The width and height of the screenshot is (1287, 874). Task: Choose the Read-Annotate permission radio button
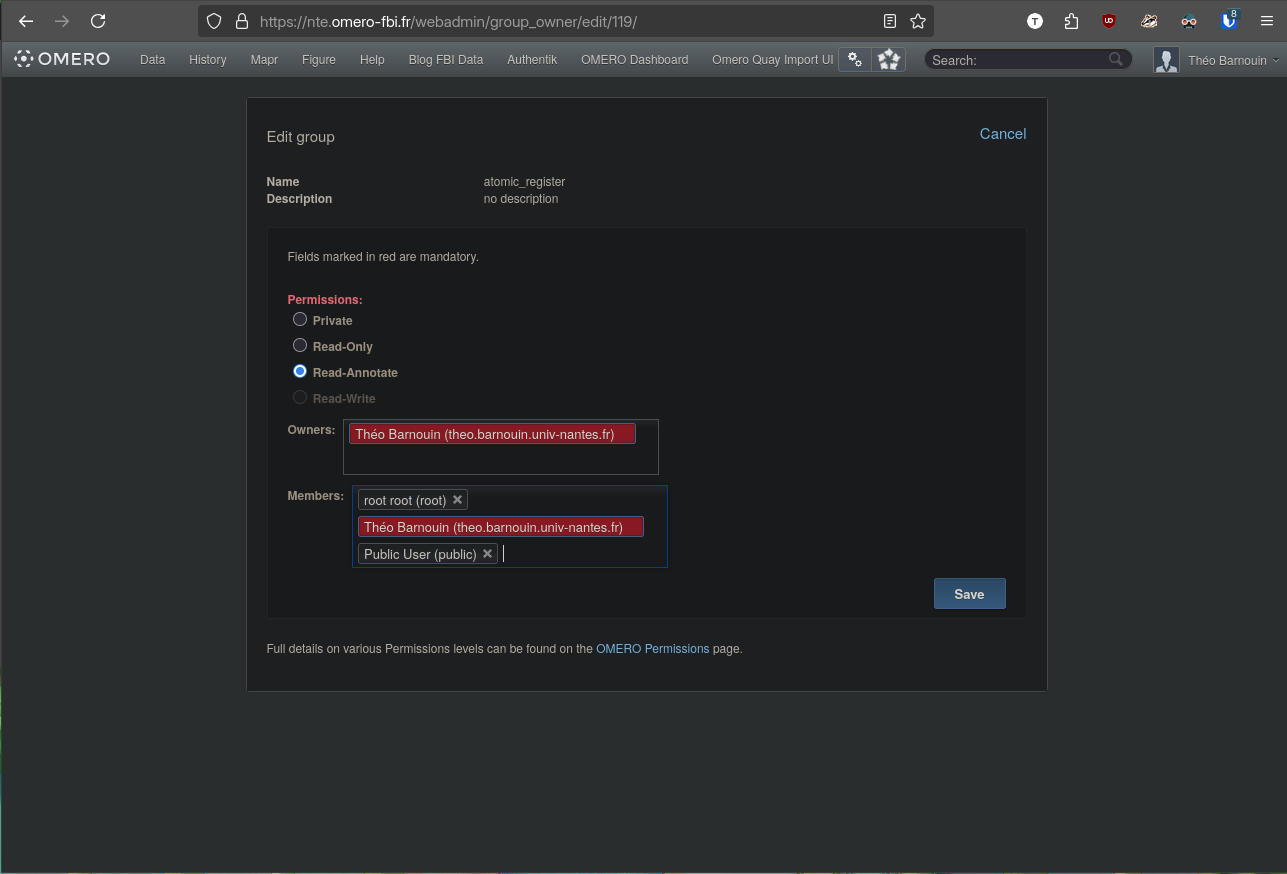tap(300, 372)
